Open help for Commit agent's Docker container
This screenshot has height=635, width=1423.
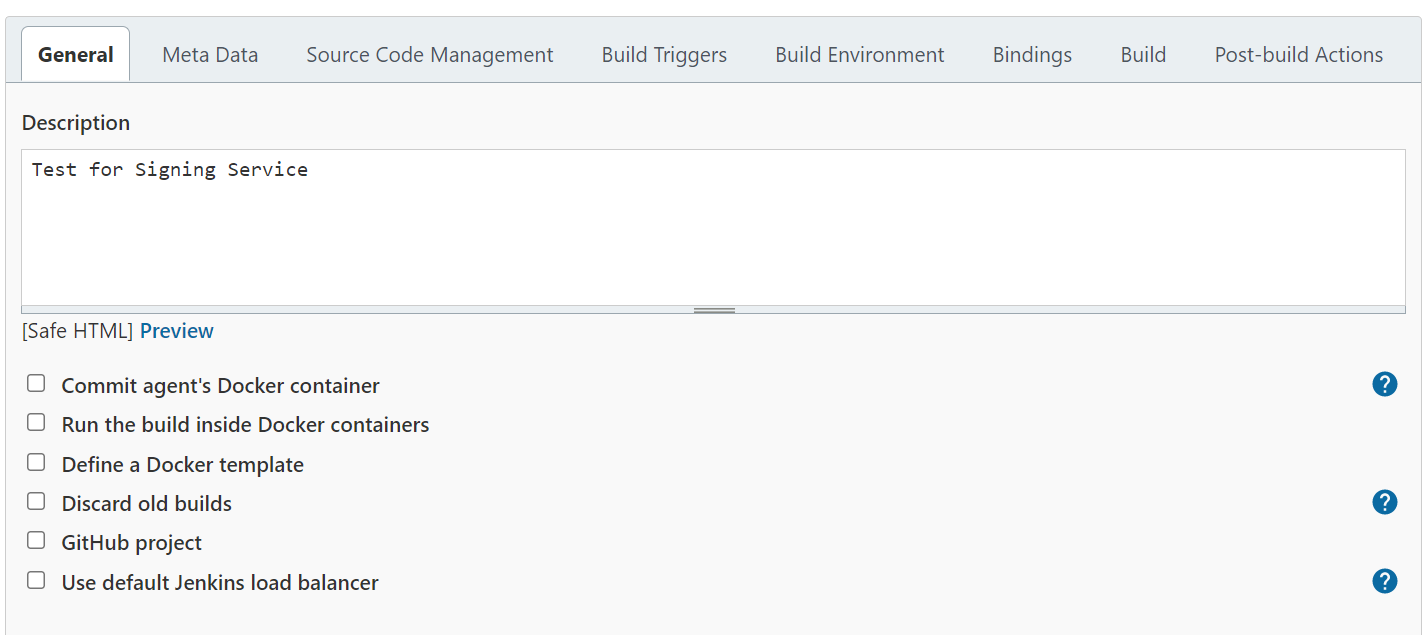(x=1384, y=384)
